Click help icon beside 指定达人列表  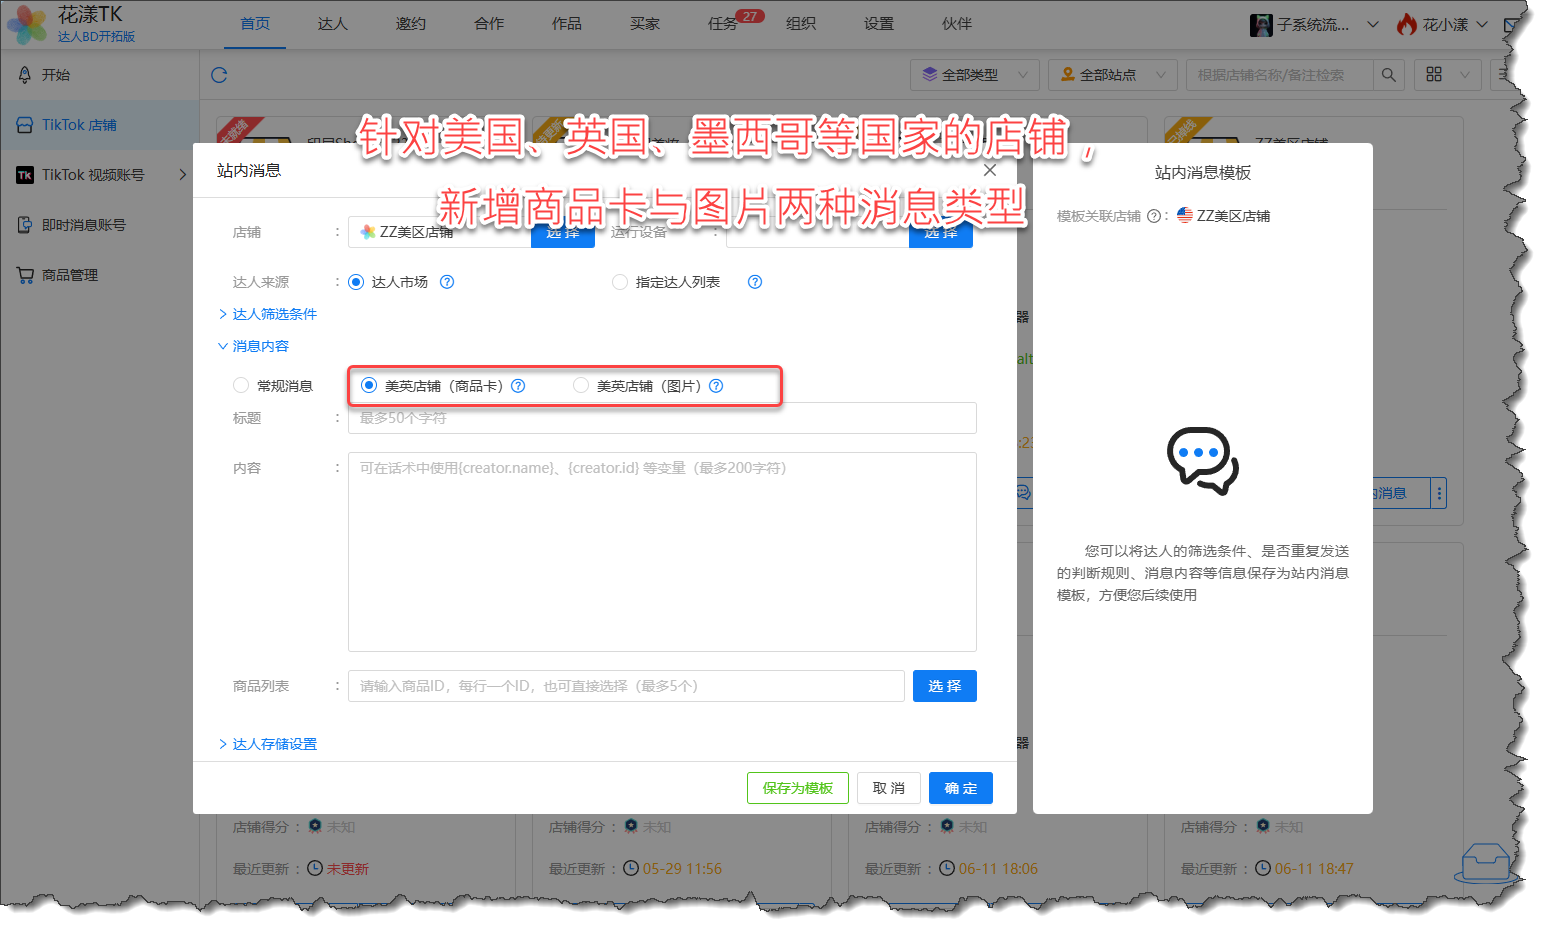pos(755,282)
